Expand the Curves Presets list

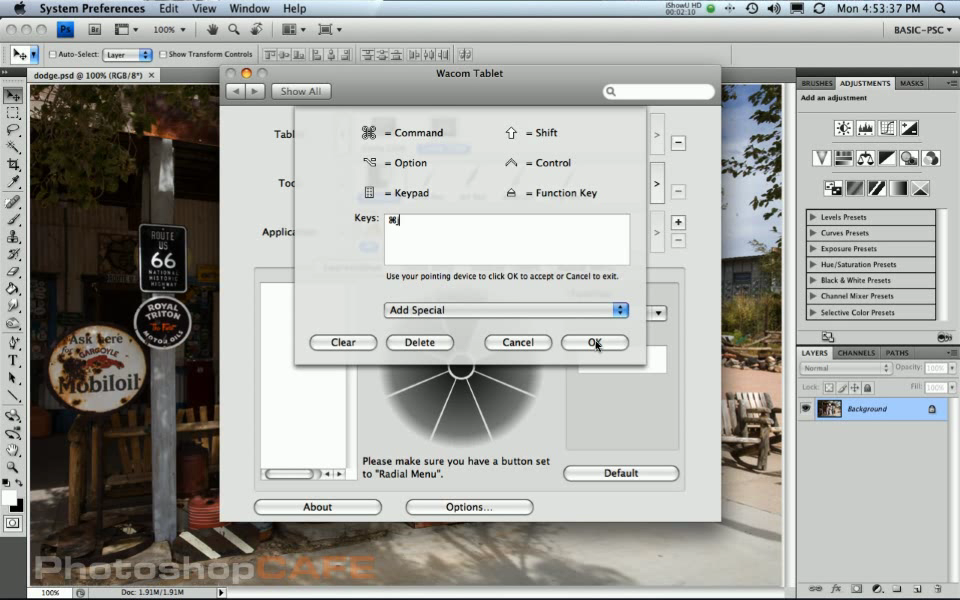click(x=812, y=233)
